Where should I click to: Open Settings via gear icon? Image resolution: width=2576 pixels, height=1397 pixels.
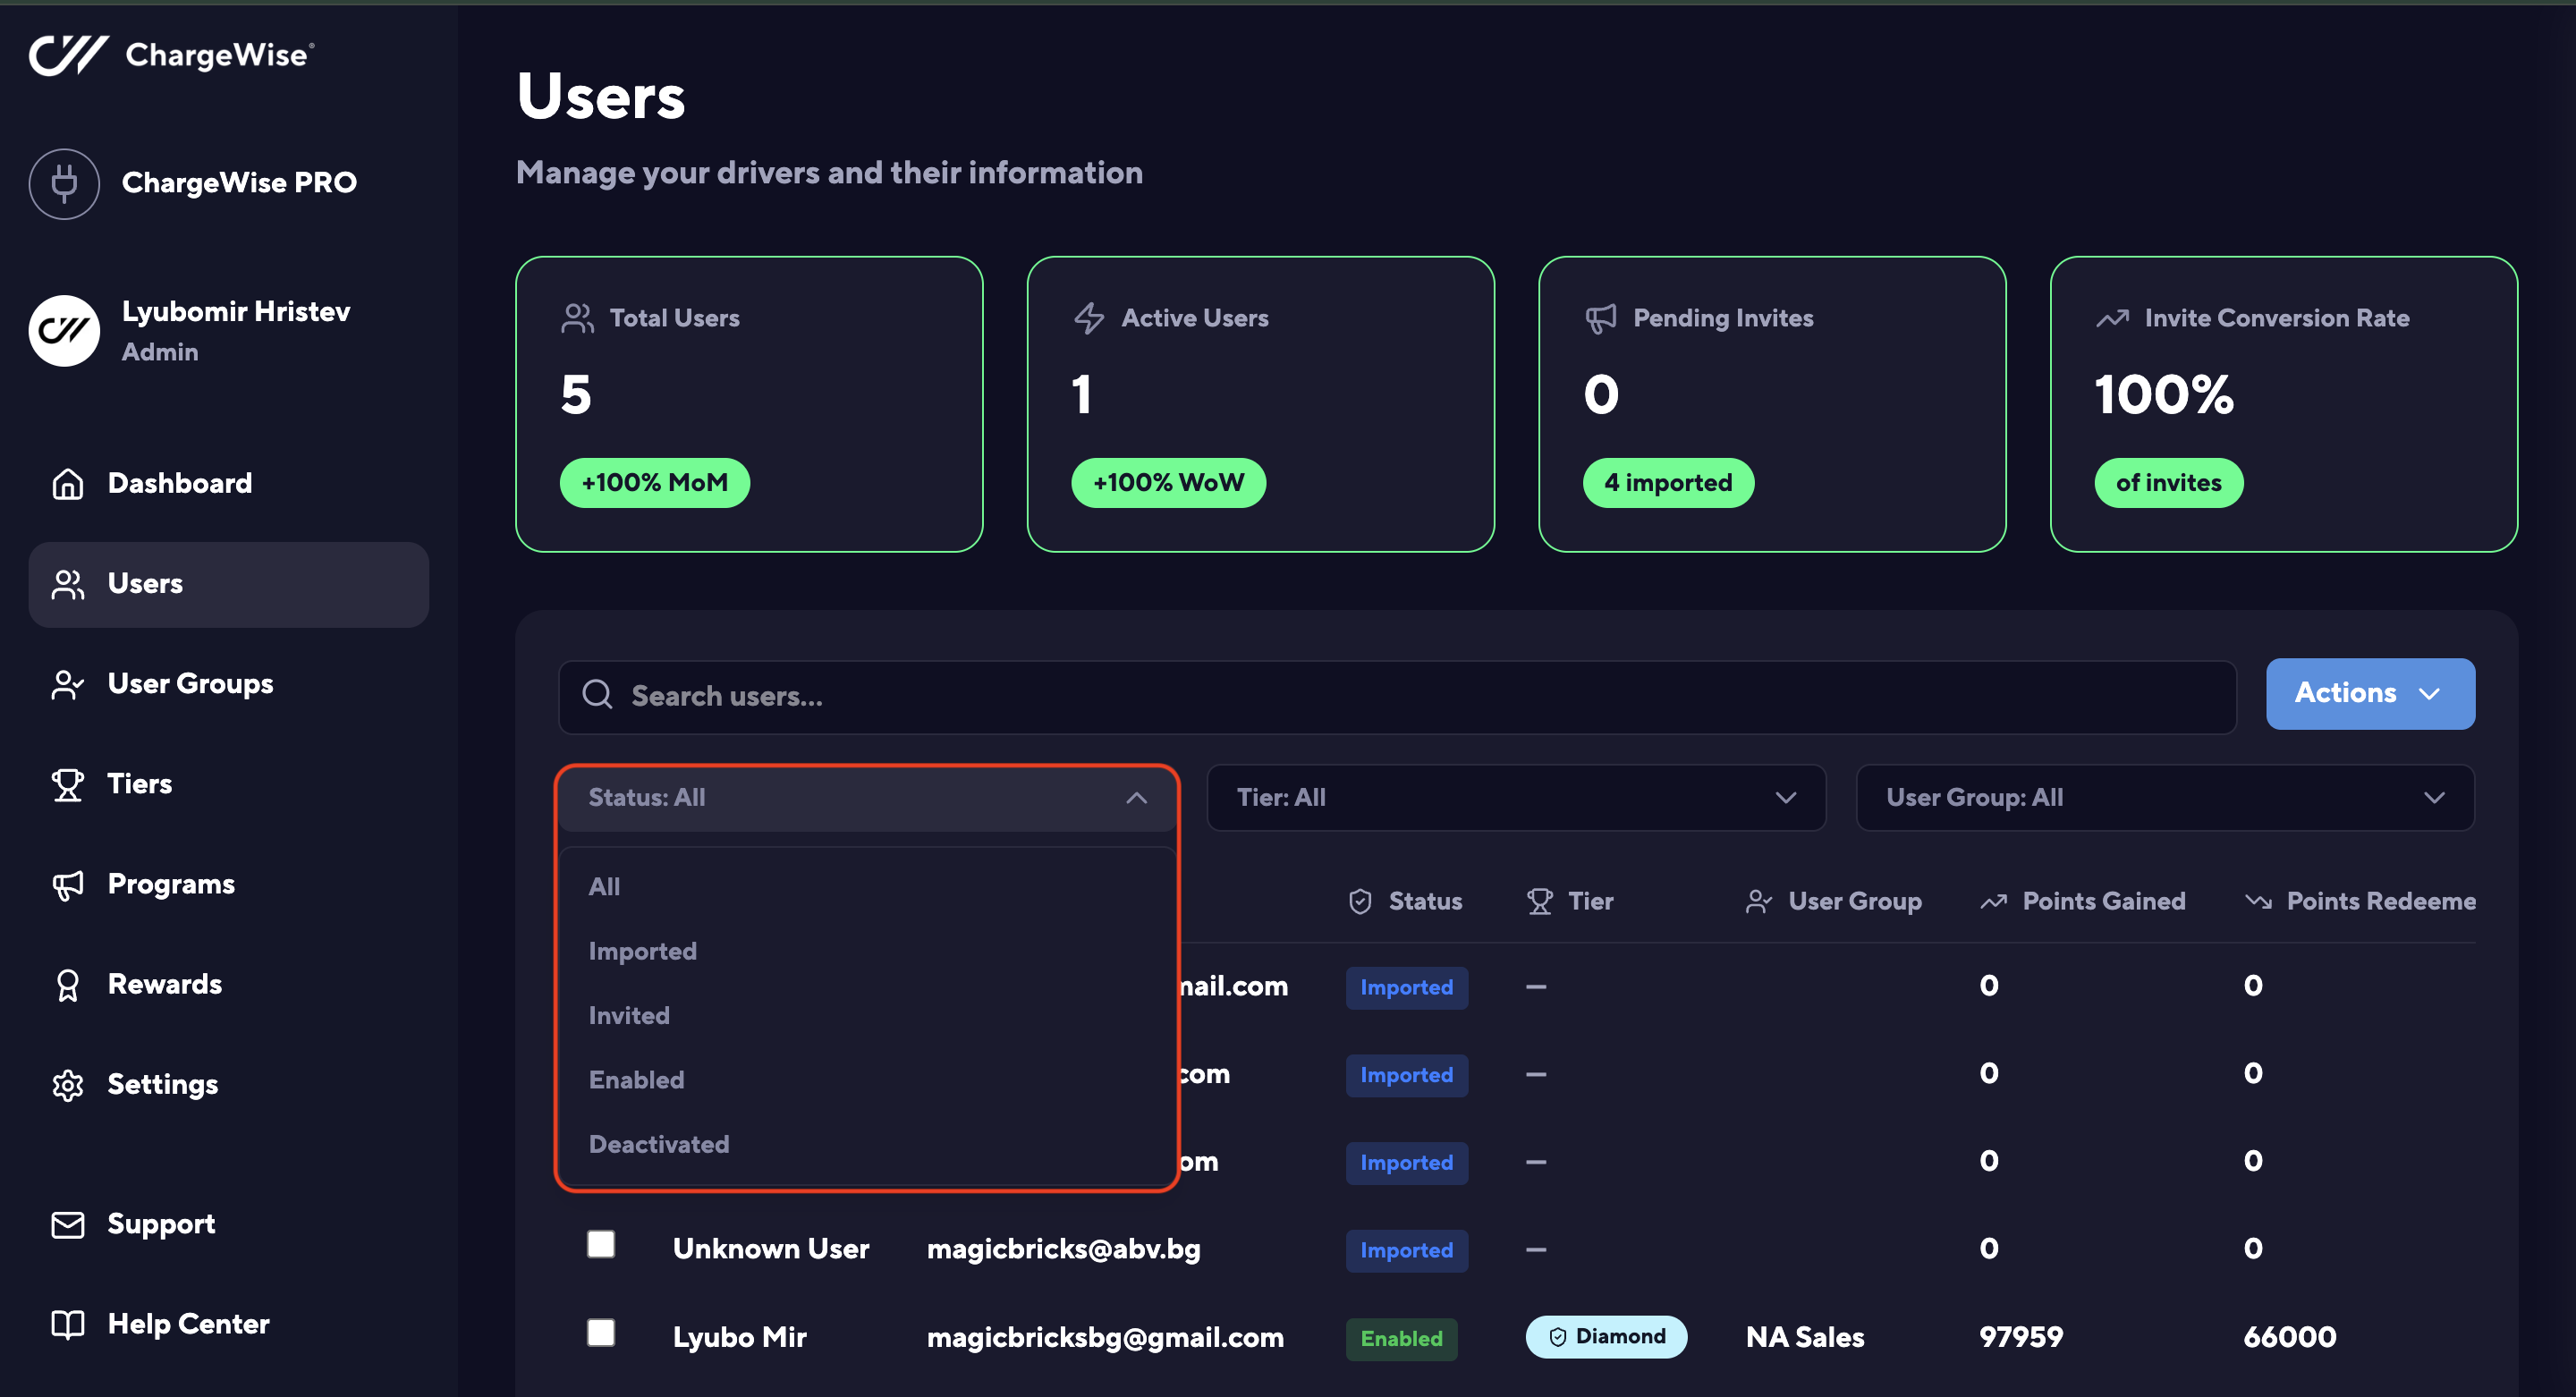click(x=67, y=1085)
